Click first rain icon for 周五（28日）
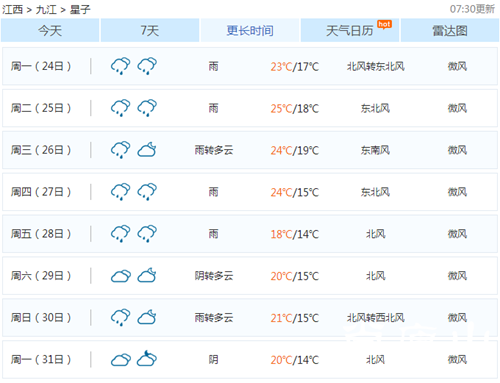The height and width of the screenshot is (383, 500). 120,233
